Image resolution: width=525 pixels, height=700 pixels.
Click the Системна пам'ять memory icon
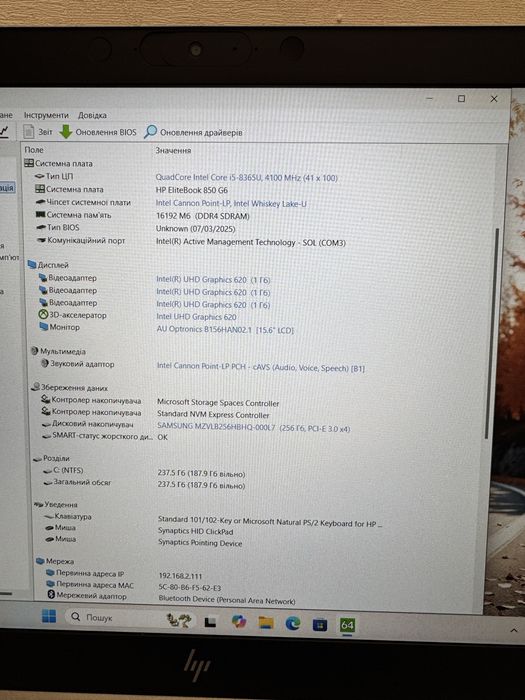tap(41, 215)
